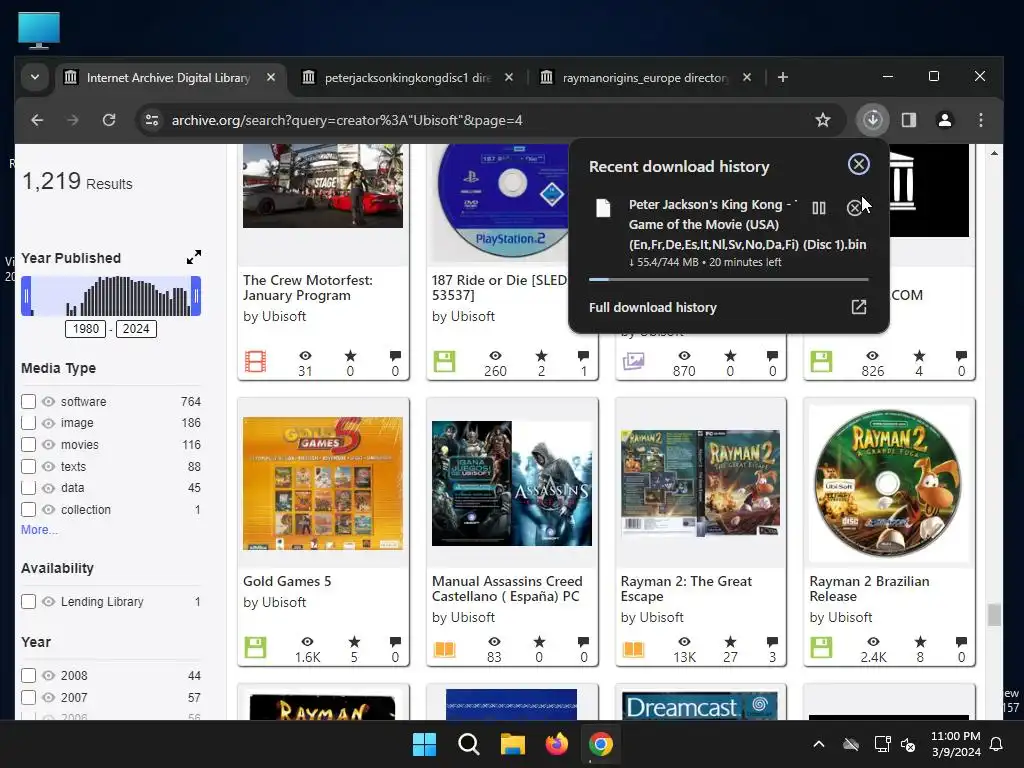Click the file icon beside King Kong download
The height and width of the screenshot is (768, 1024).
pyautogui.click(x=603, y=208)
